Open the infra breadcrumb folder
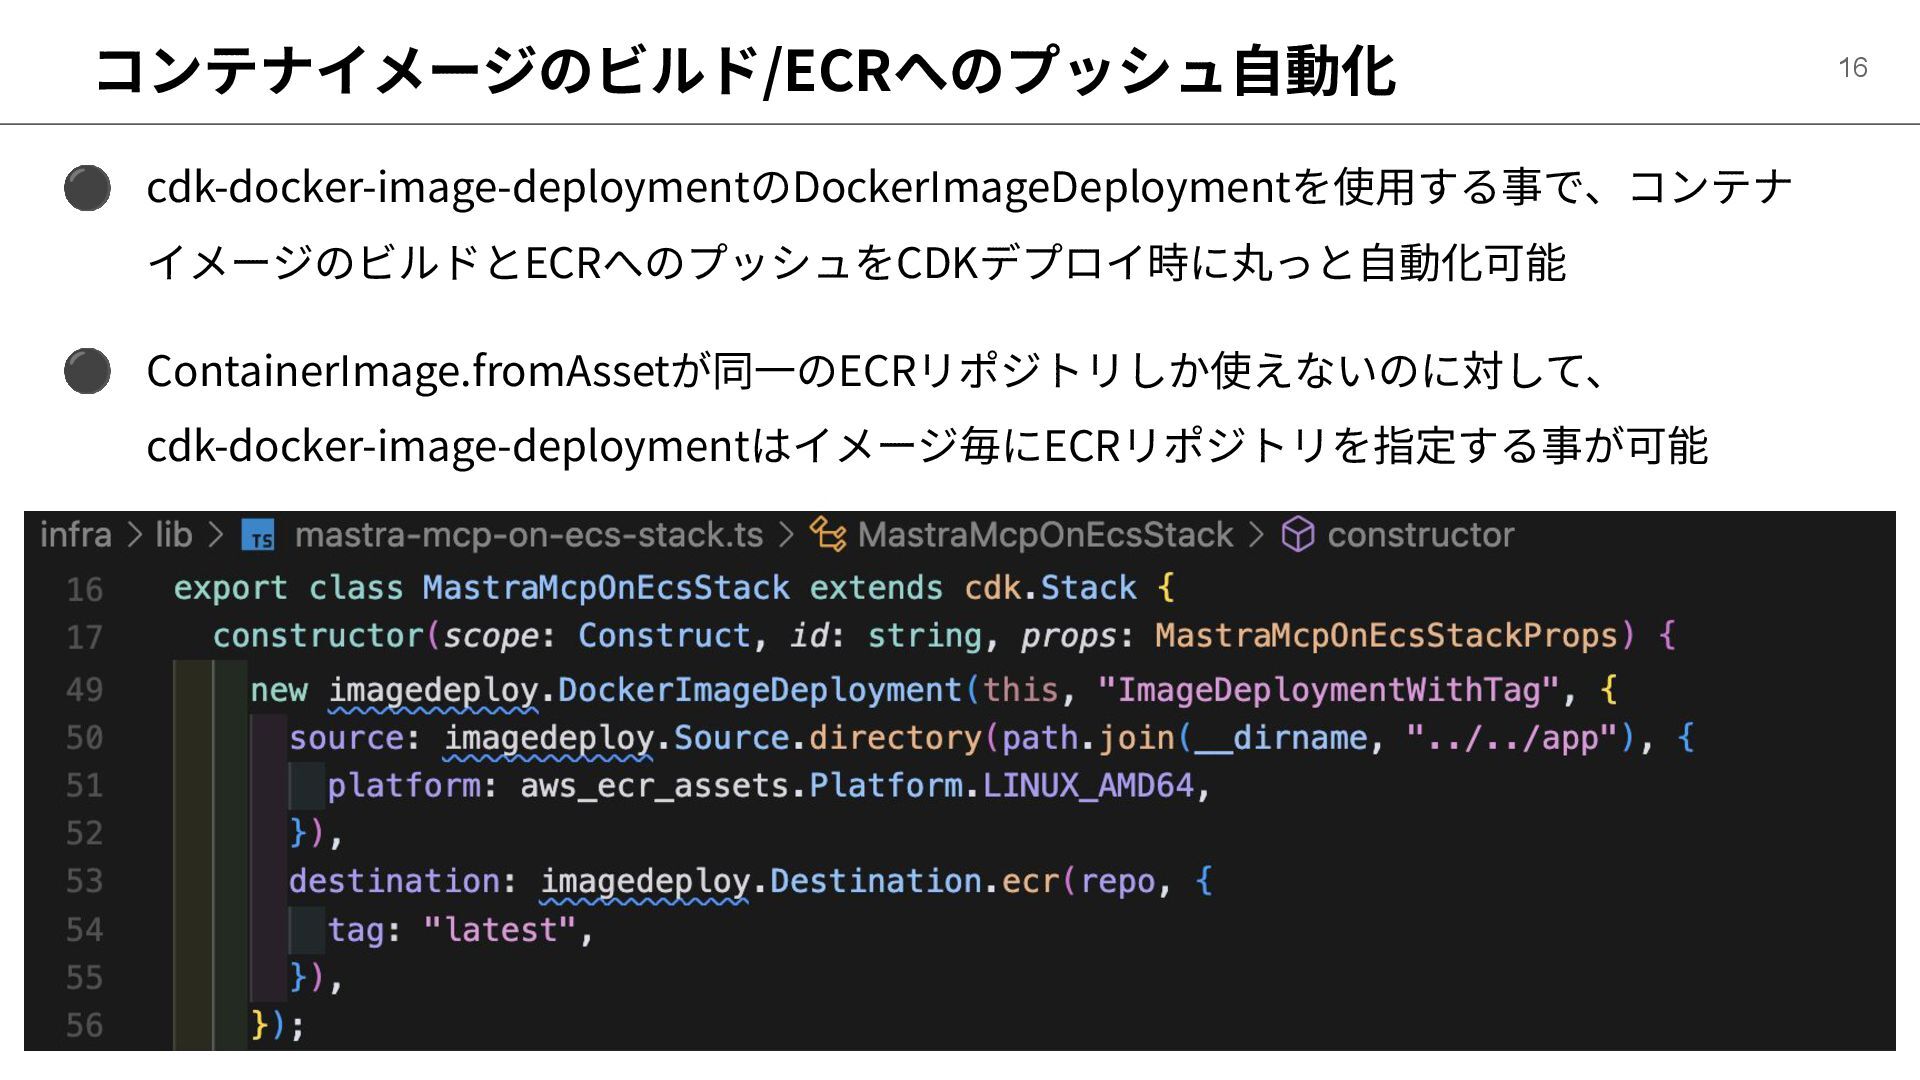Viewport: 1920px width, 1080px height. (75, 535)
